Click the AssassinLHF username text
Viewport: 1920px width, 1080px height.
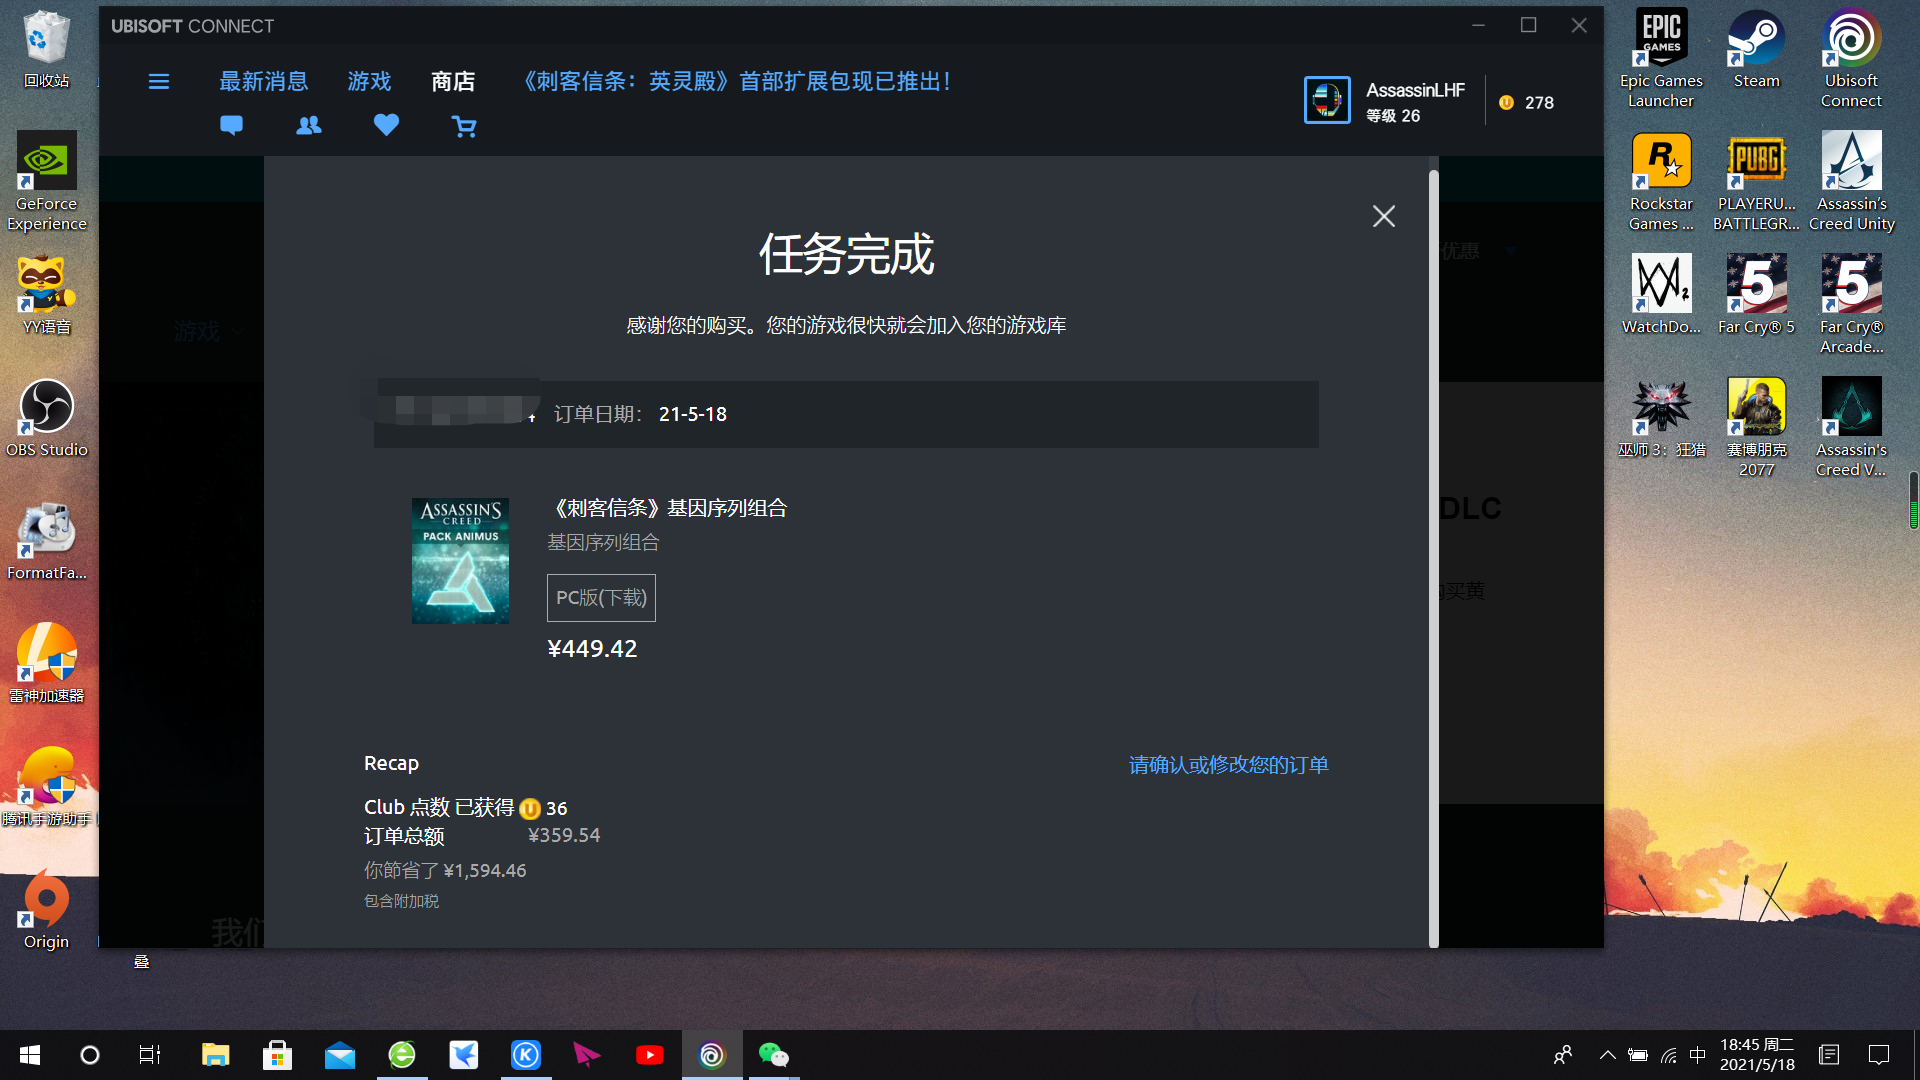(x=1415, y=90)
